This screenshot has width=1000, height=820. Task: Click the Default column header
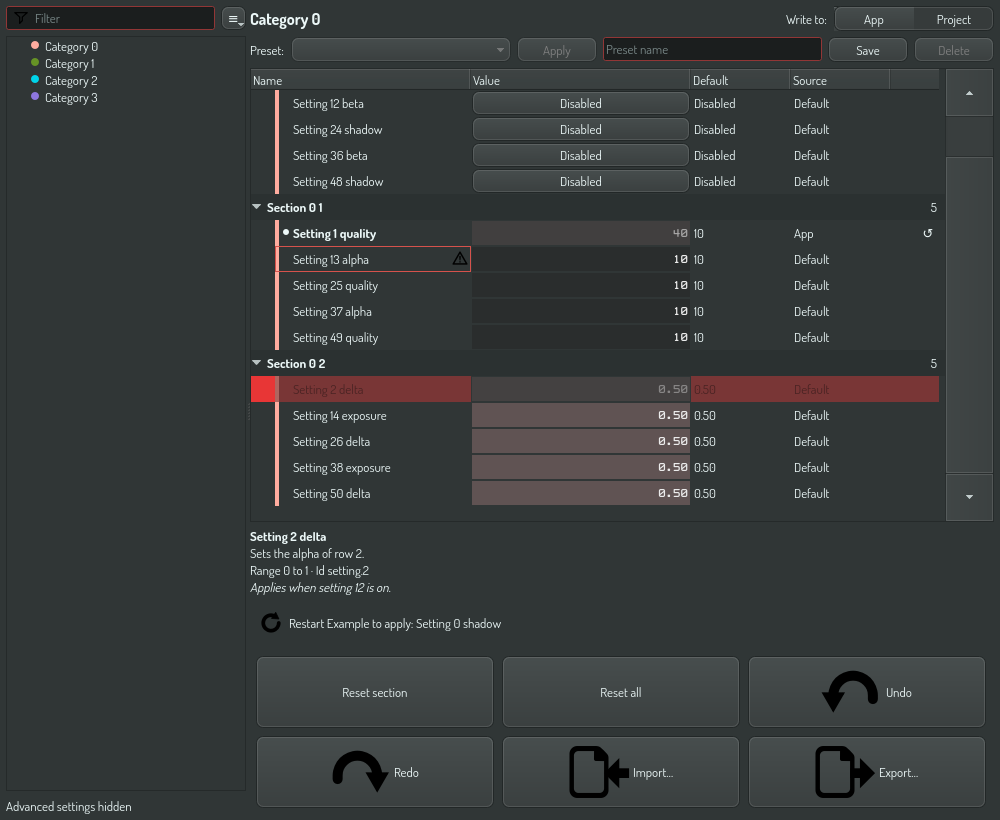(x=740, y=80)
